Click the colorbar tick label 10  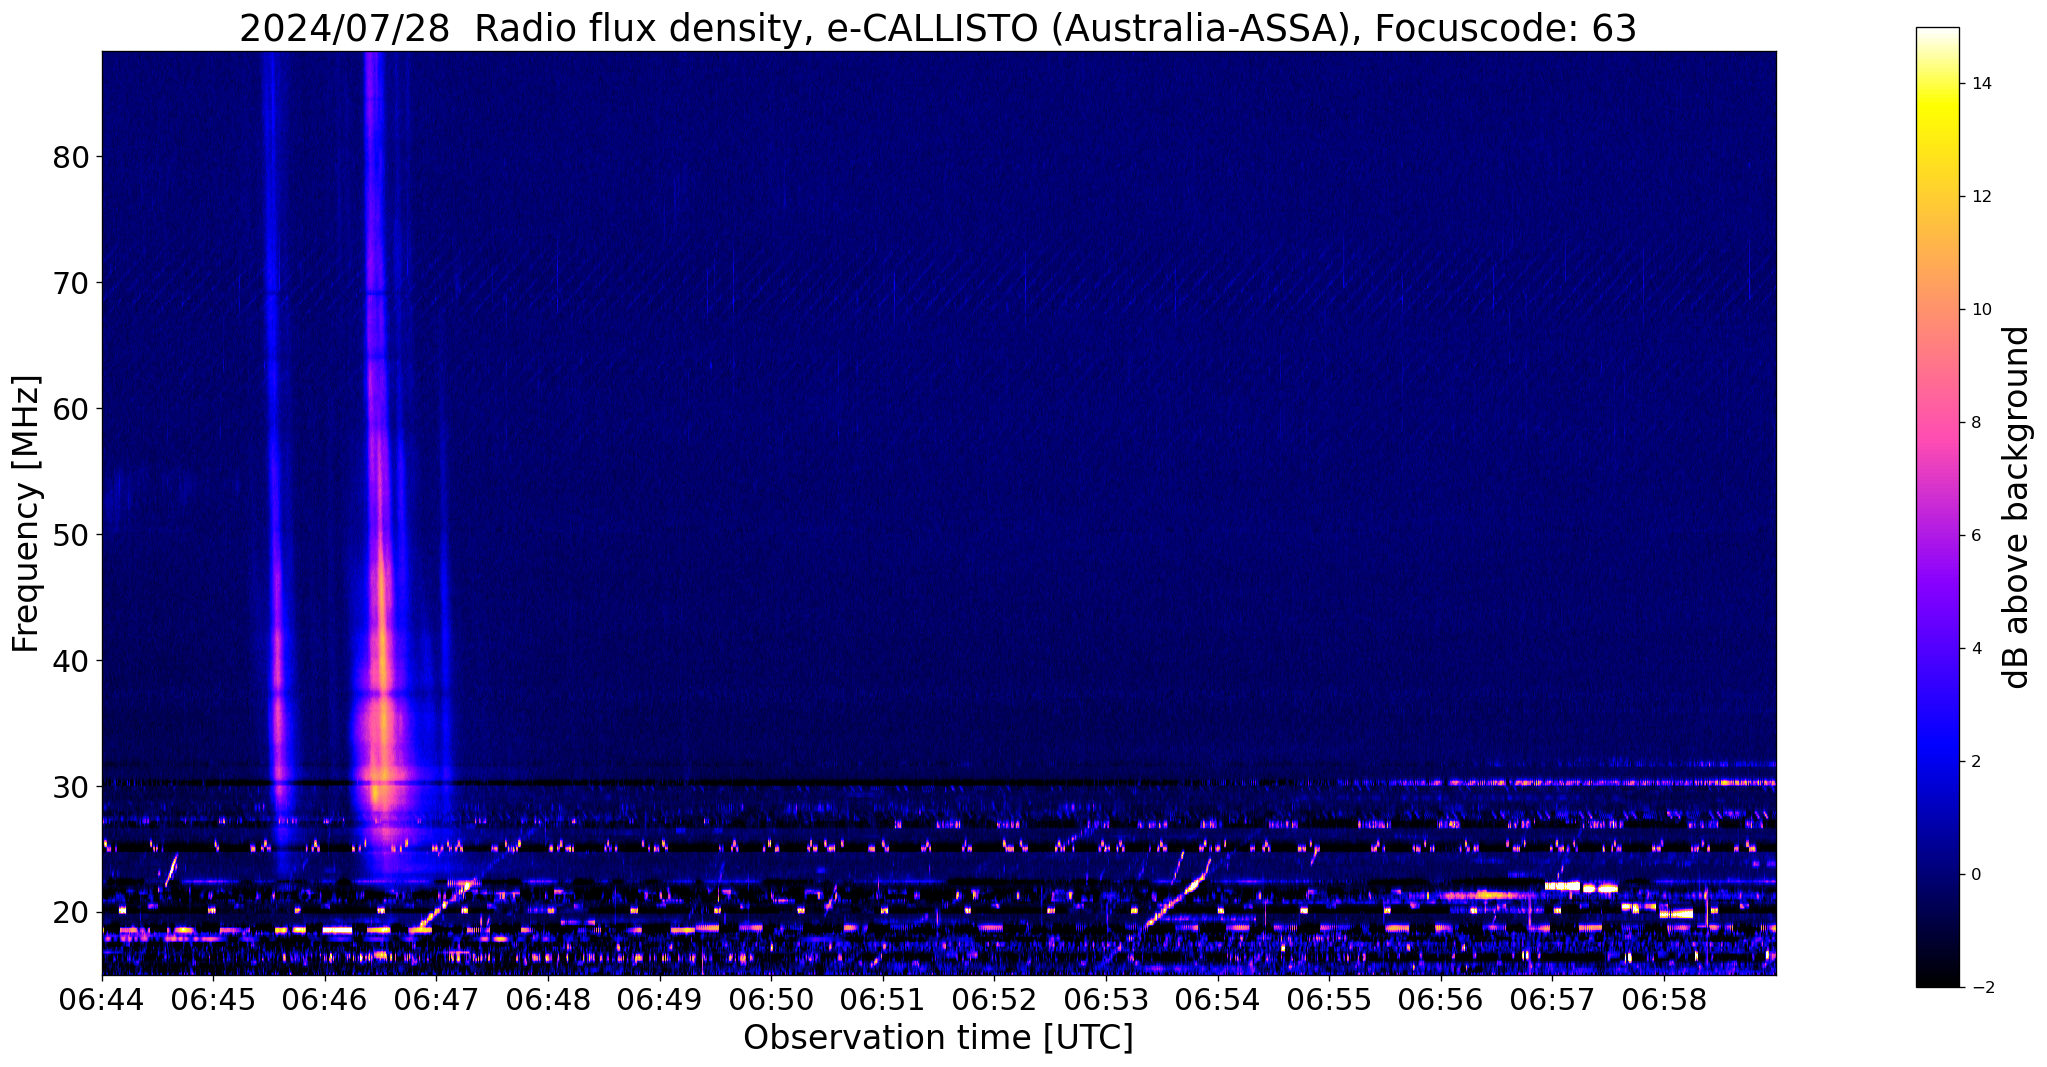pos(1980,310)
